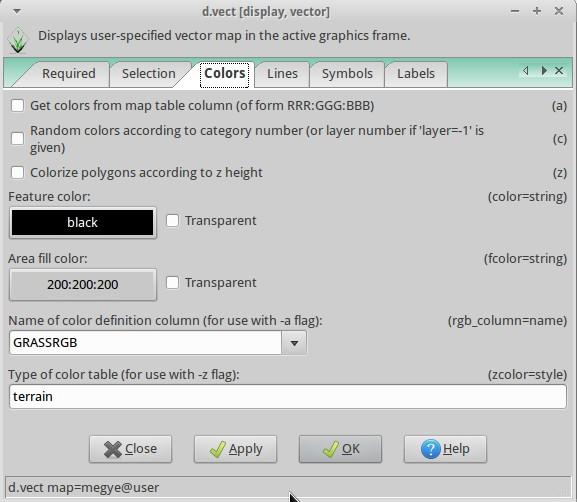This screenshot has height=502, width=577.
Task: Open Help for d.vect
Action: point(445,449)
